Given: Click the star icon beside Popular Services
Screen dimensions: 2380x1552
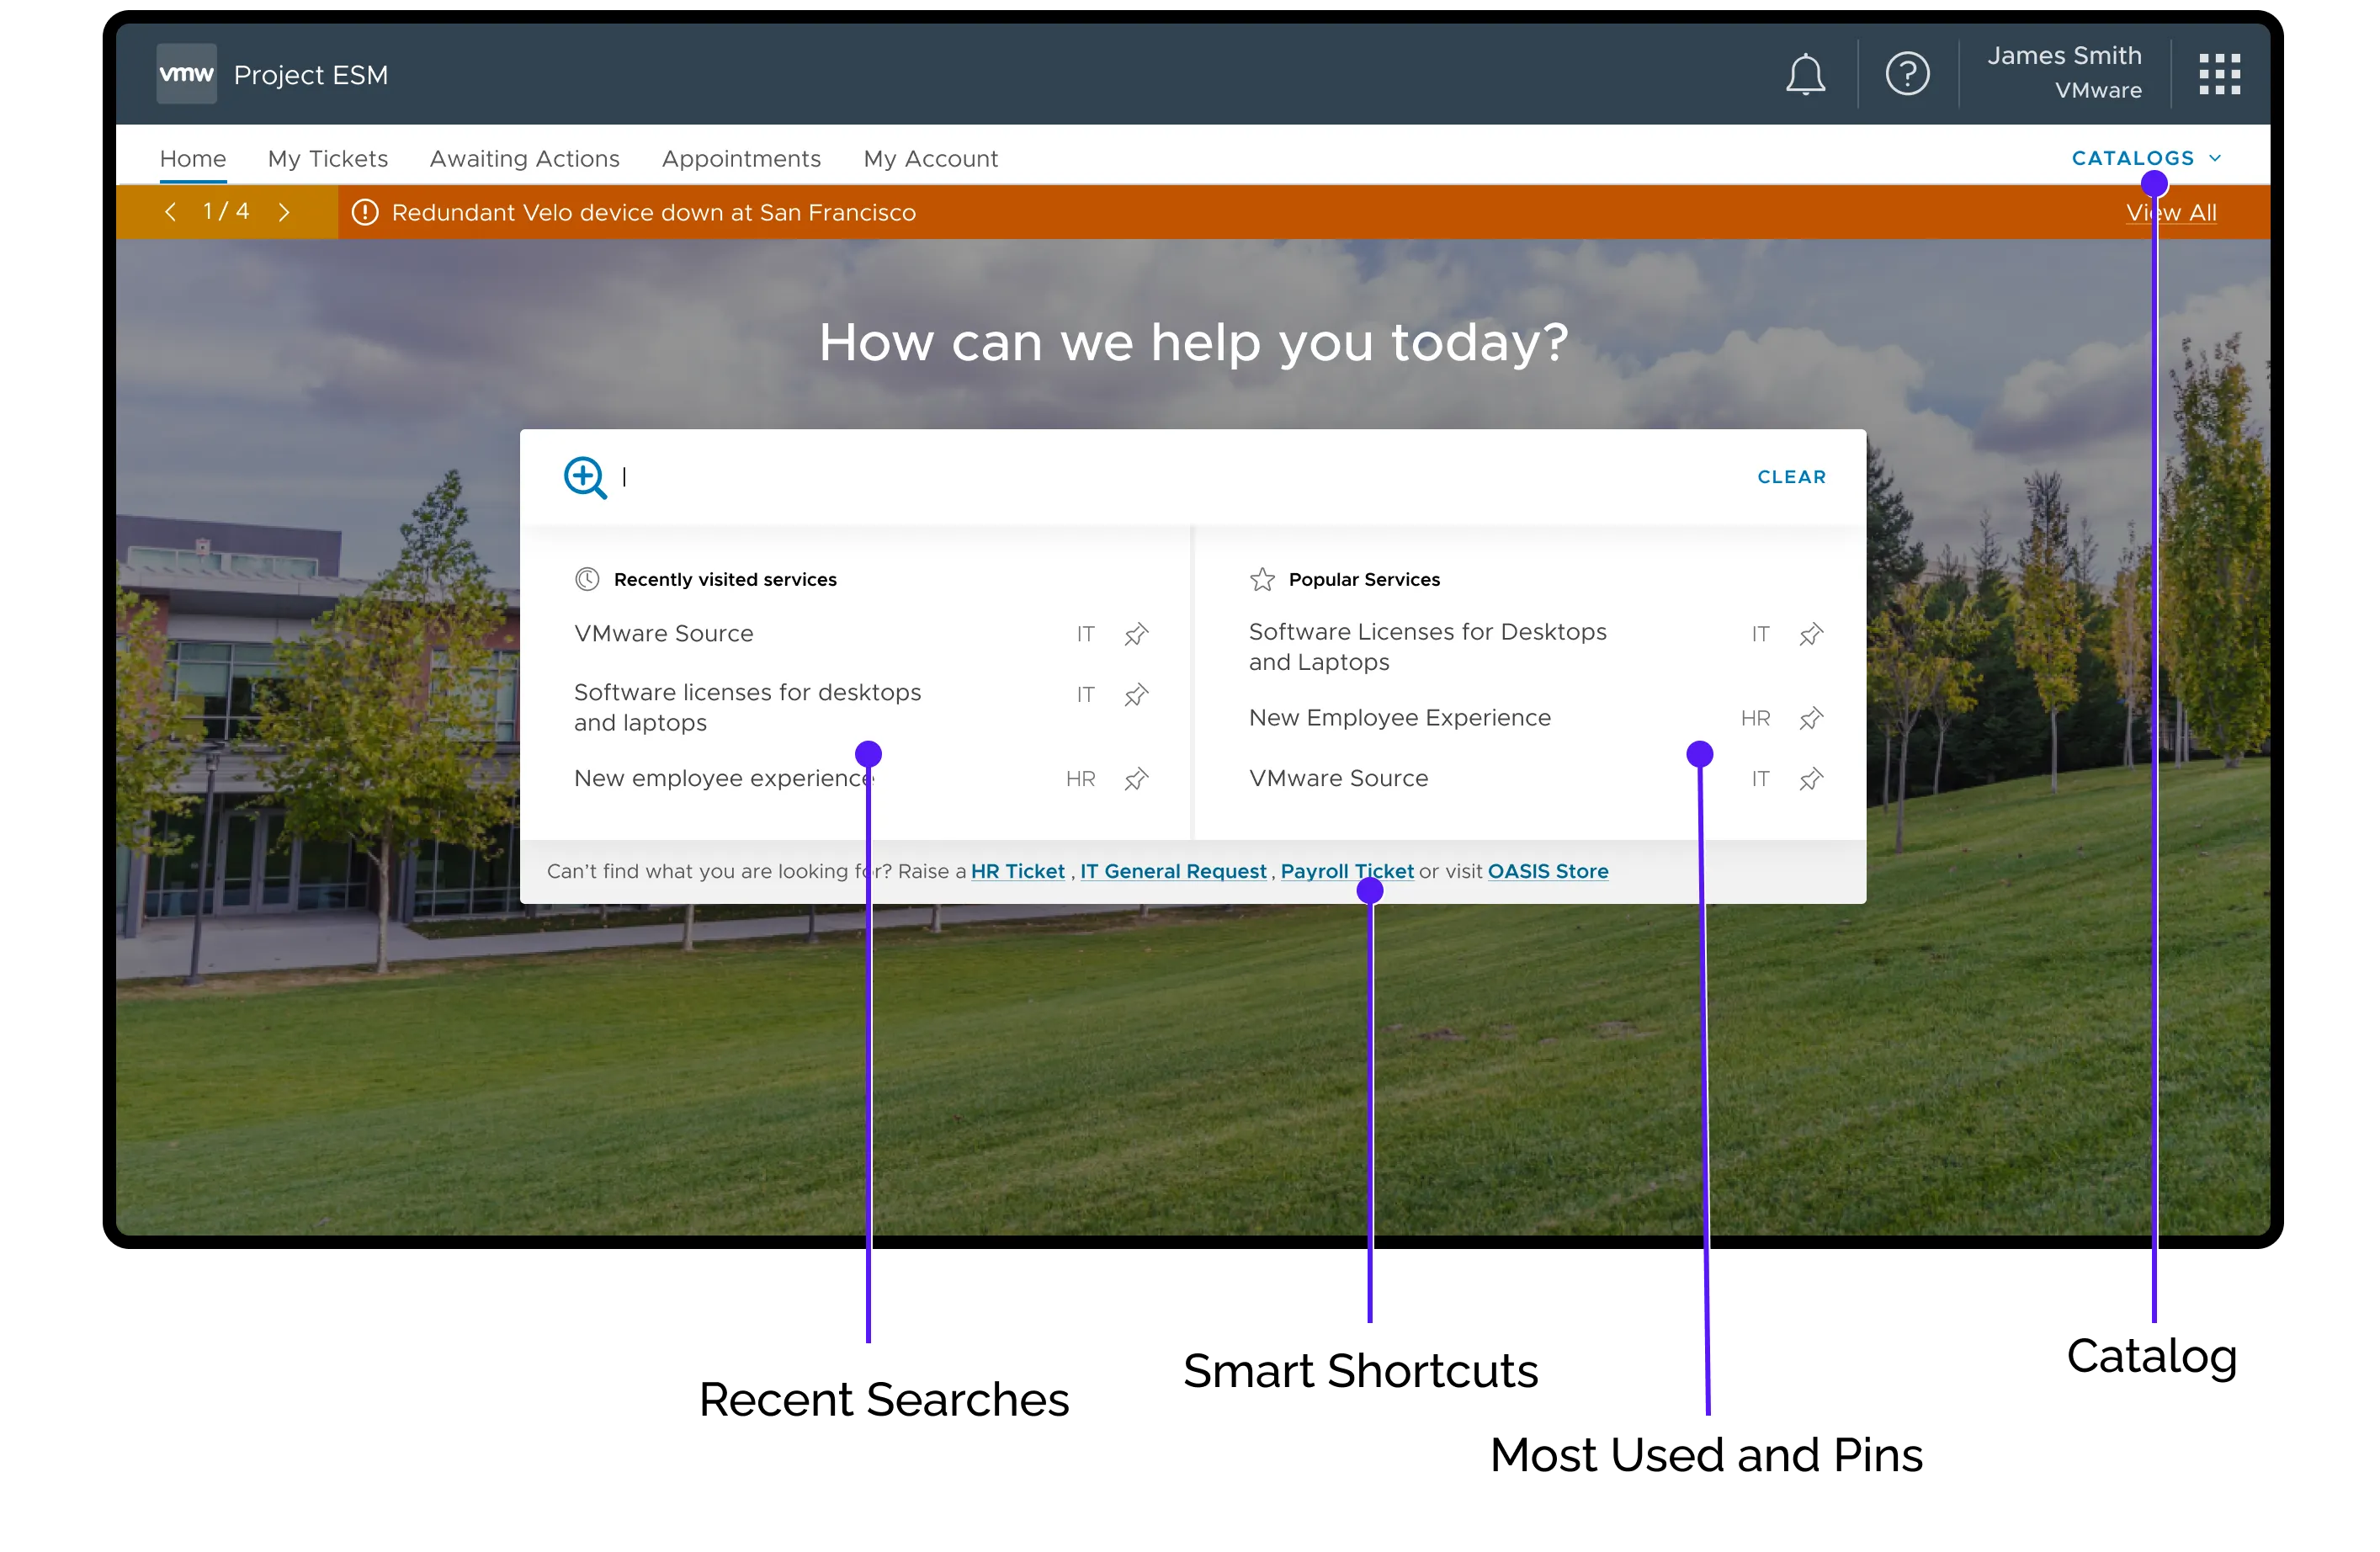Looking at the screenshot, I should (1262, 579).
